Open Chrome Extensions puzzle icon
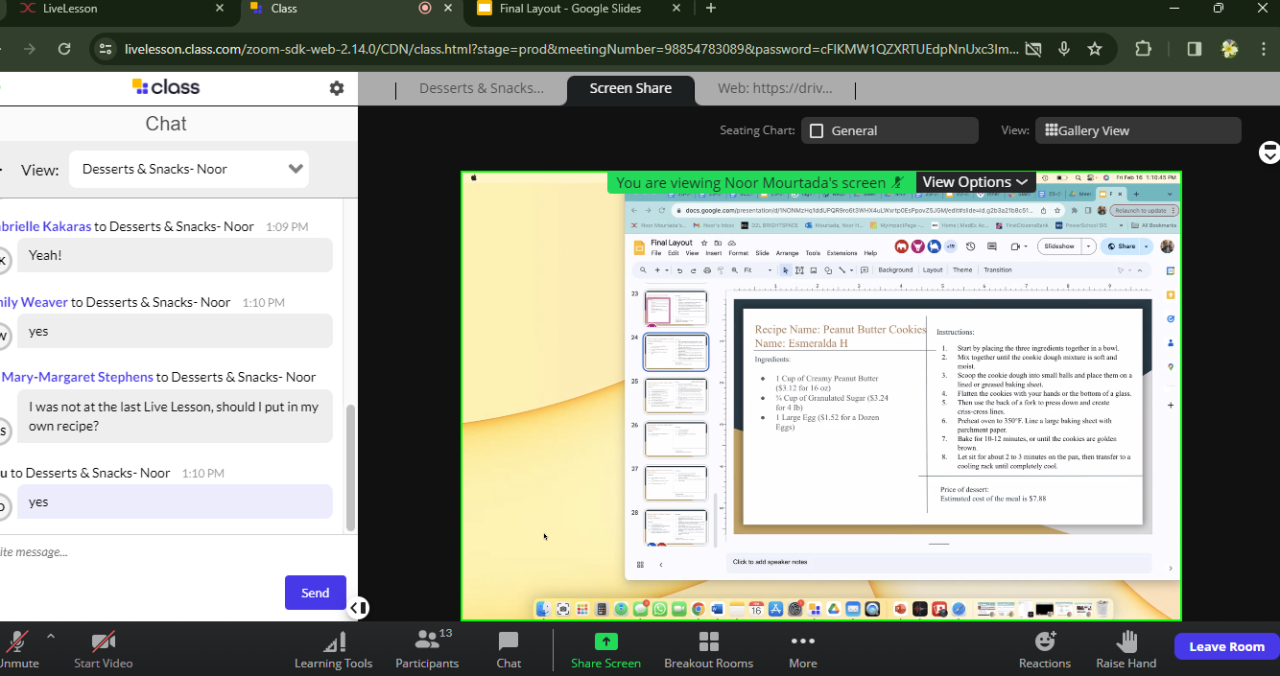1280x676 pixels. click(1143, 49)
